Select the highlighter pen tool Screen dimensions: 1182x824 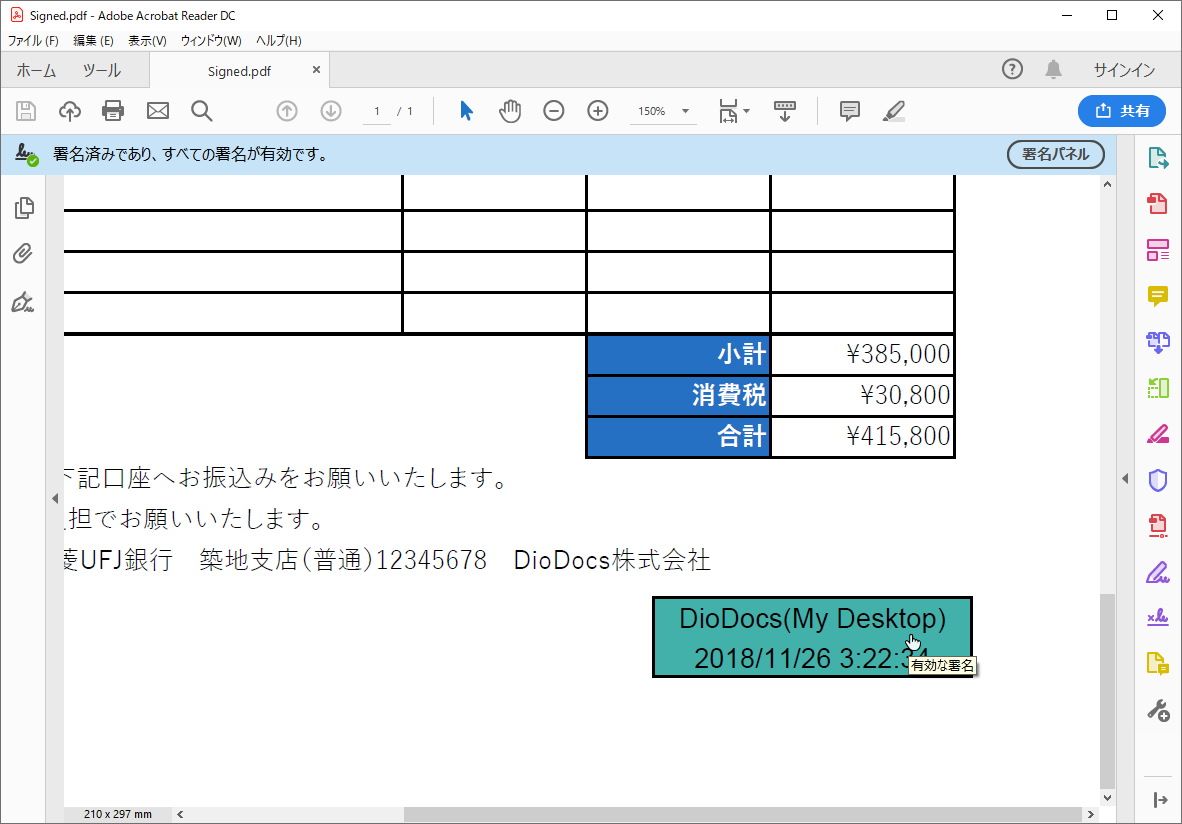[x=893, y=111]
